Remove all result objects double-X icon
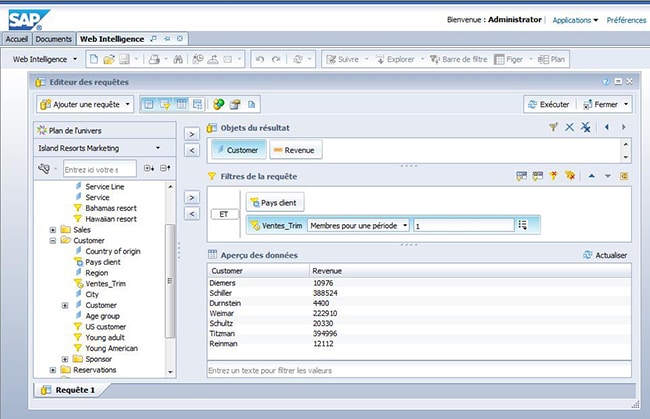Viewport: 650px width, 419px height. tap(586, 127)
